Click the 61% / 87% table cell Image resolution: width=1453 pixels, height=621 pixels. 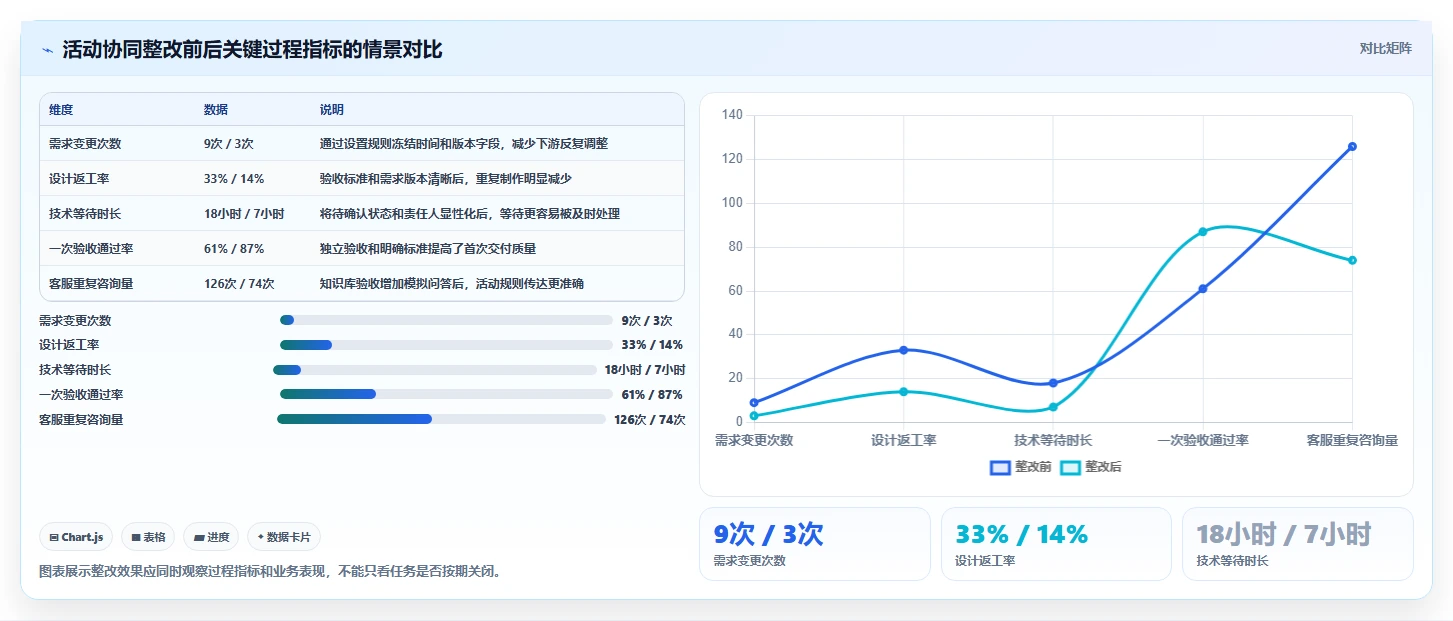pyautogui.click(x=234, y=249)
